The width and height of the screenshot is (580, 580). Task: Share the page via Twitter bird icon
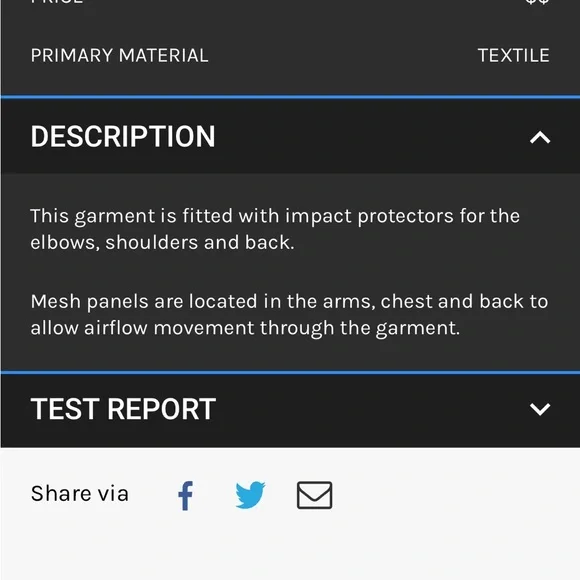[250, 495]
